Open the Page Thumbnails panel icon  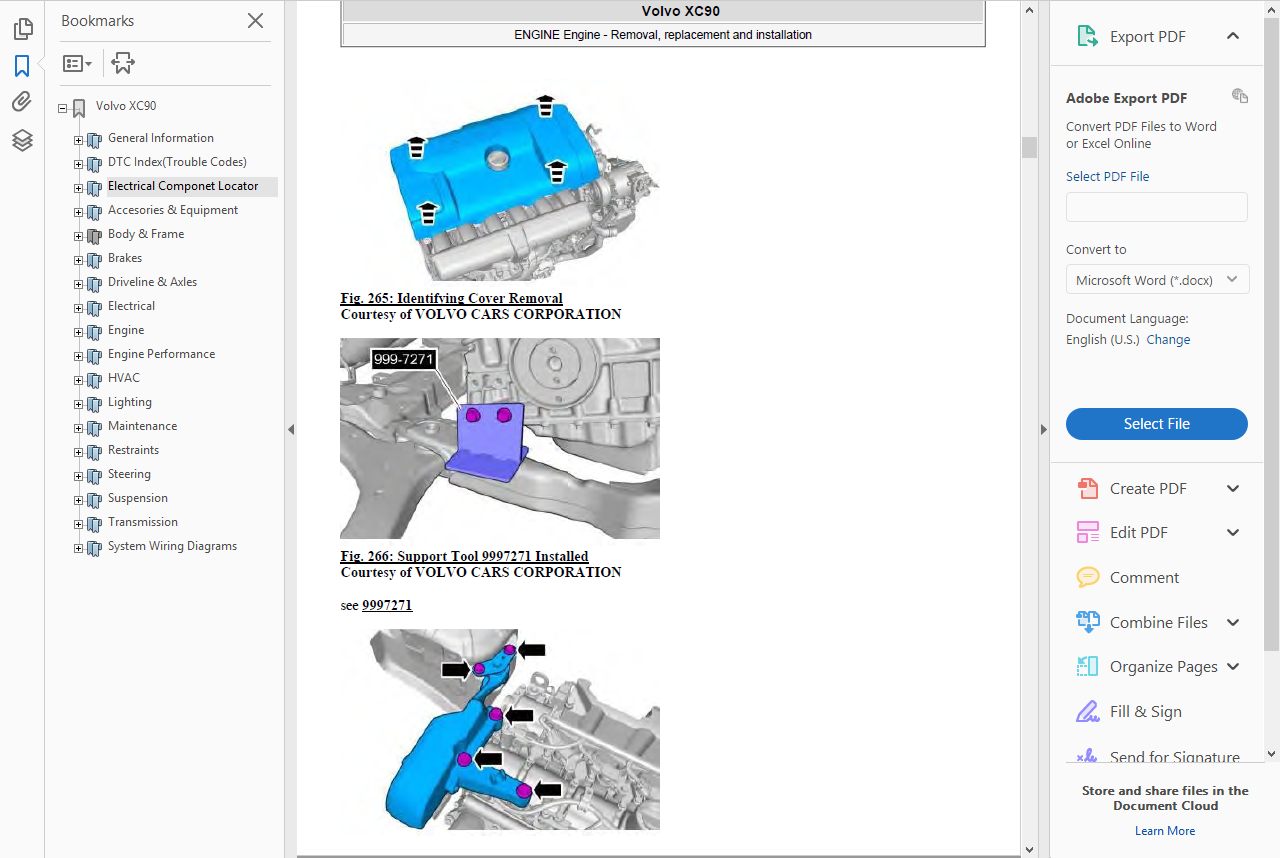click(22, 29)
